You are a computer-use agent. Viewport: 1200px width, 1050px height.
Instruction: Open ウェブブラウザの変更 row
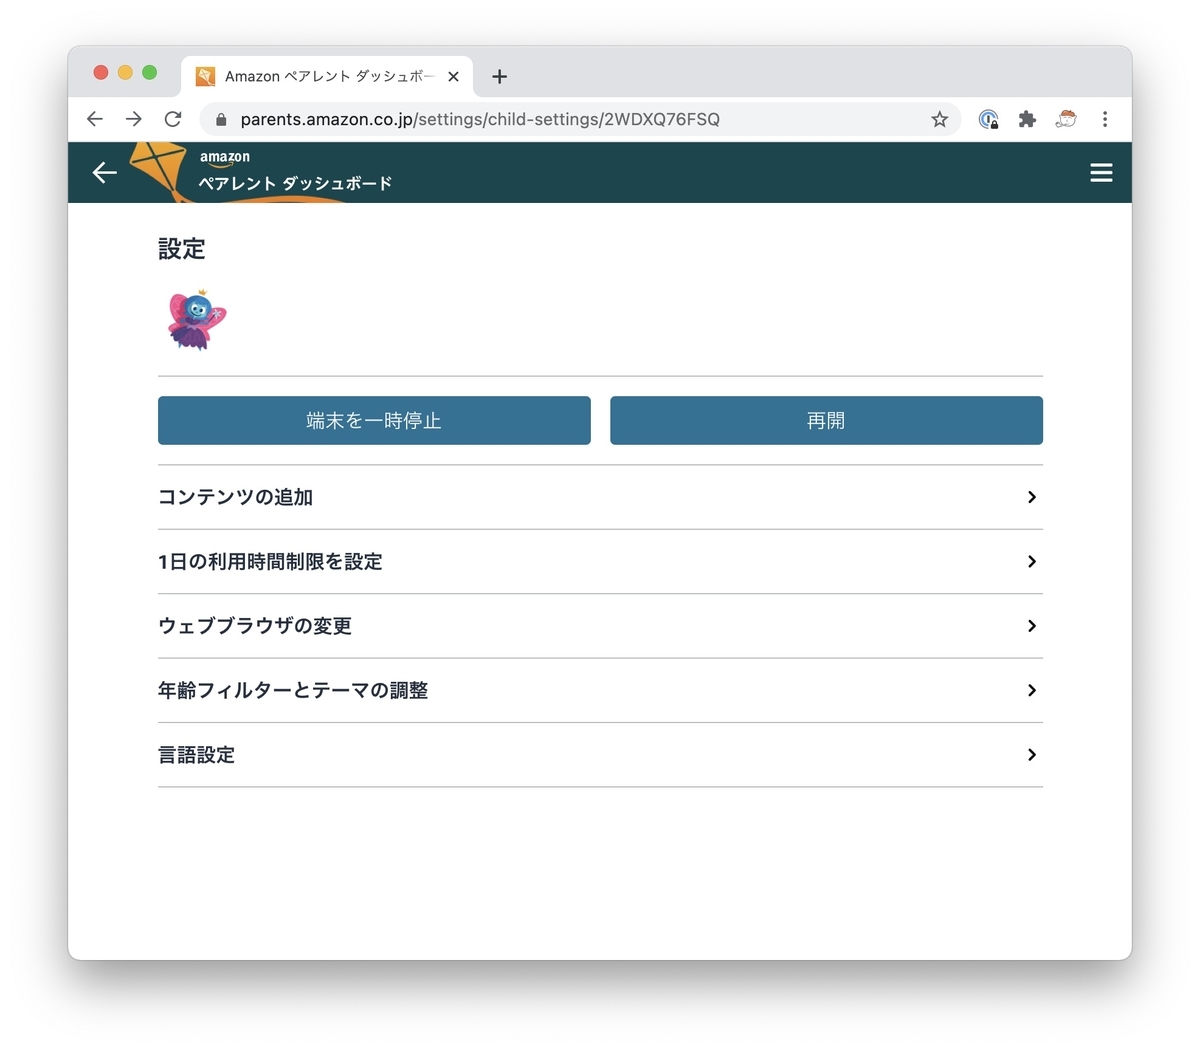click(600, 626)
